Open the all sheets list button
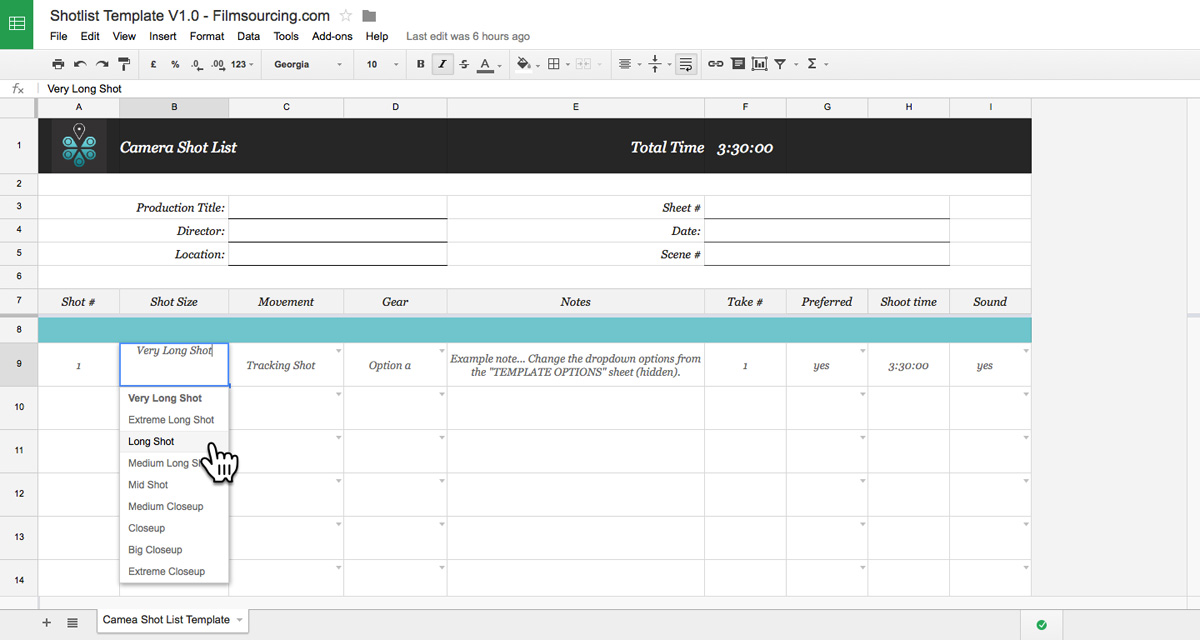Screen dimensions: 1200x640 click(x=73, y=622)
